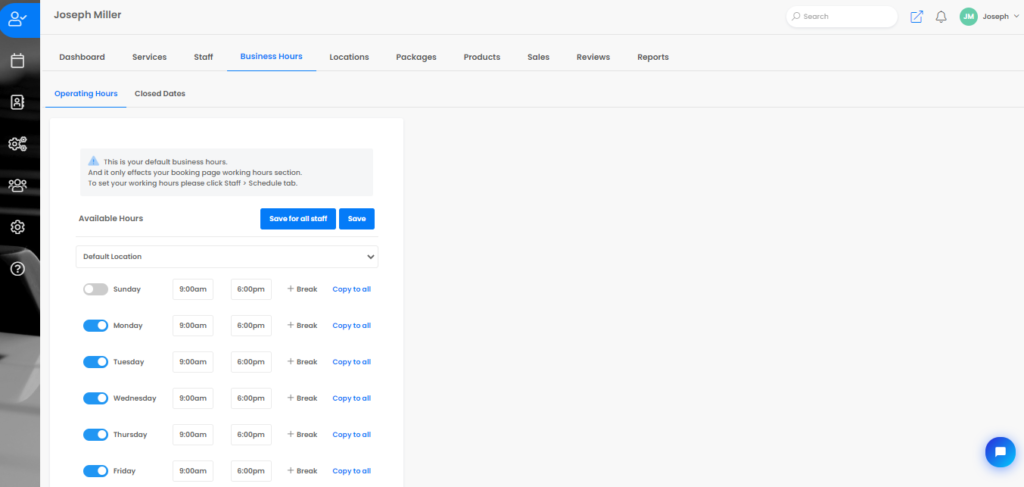Click the external link share icon
The height and width of the screenshot is (487, 1024).
click(x=917, y=17)
